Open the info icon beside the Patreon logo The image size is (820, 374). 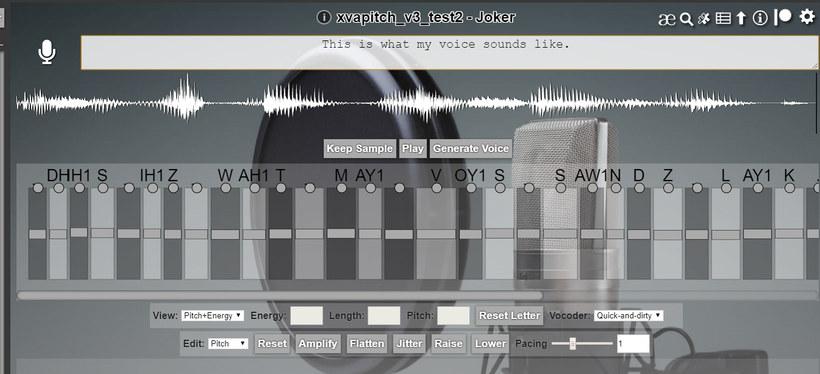click(759, 18)
